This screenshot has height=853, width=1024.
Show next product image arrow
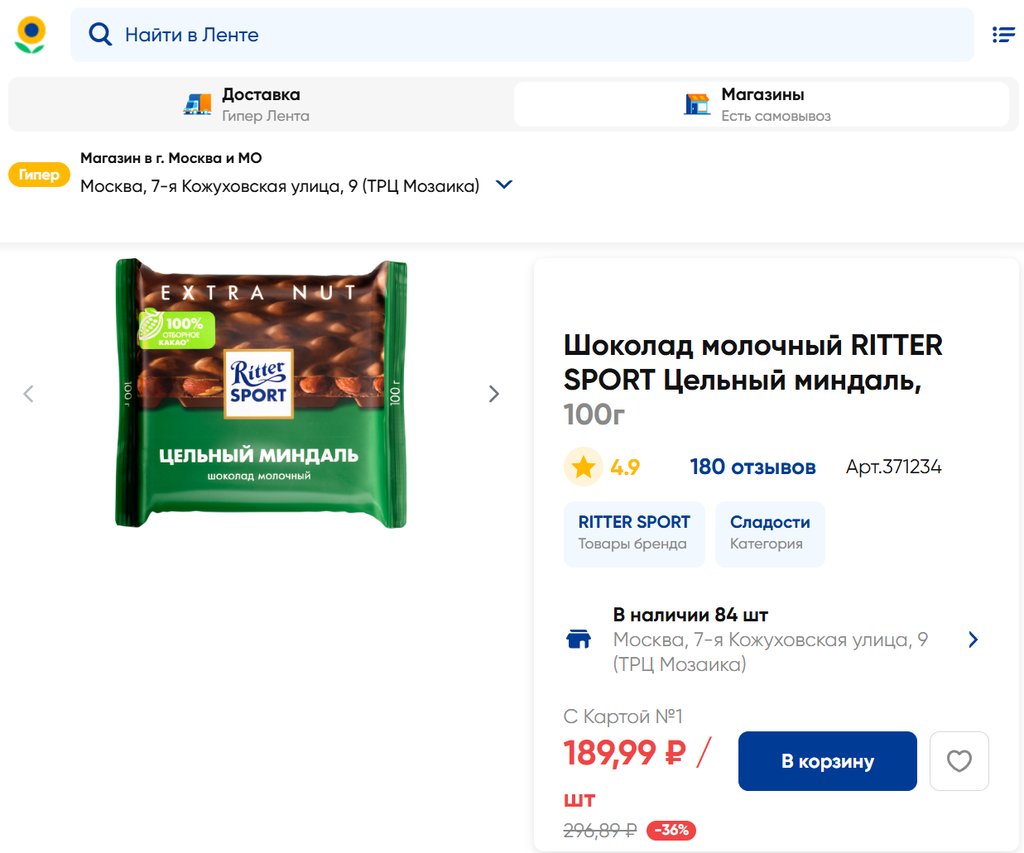pyautogui.click(x=494, y=394)
